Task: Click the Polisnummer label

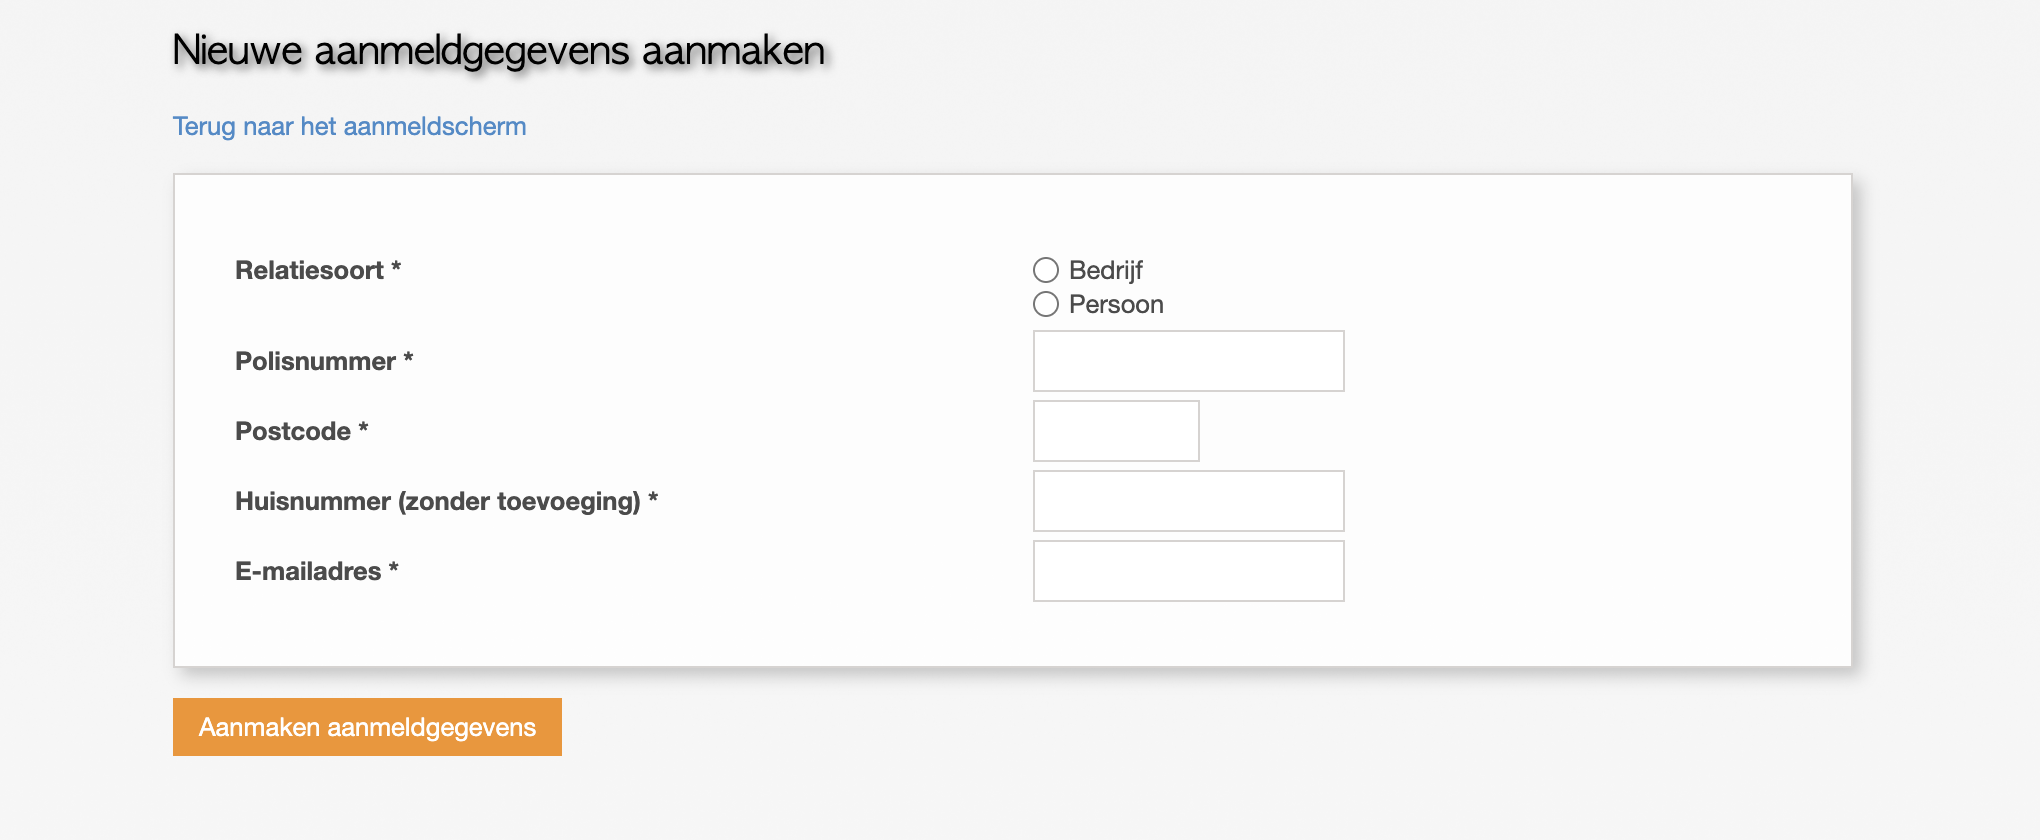Action: click(323, 361)
